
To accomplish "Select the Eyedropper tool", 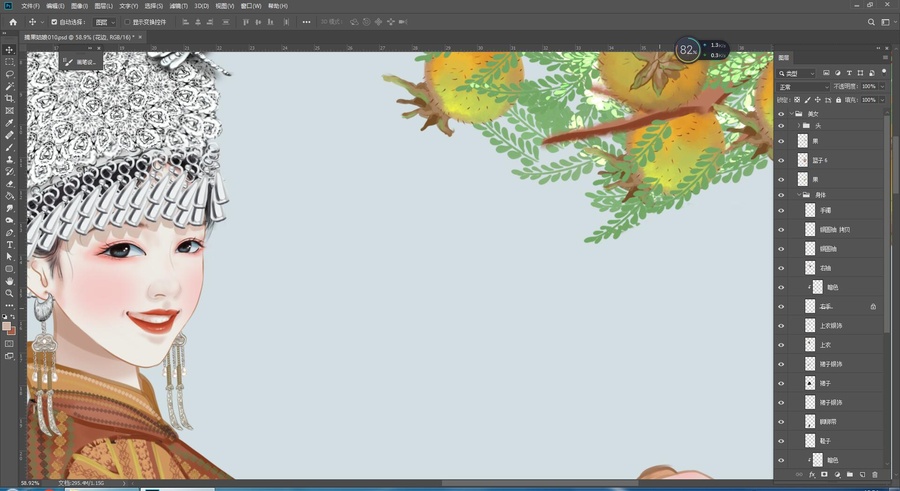I will tap(9, 123).
